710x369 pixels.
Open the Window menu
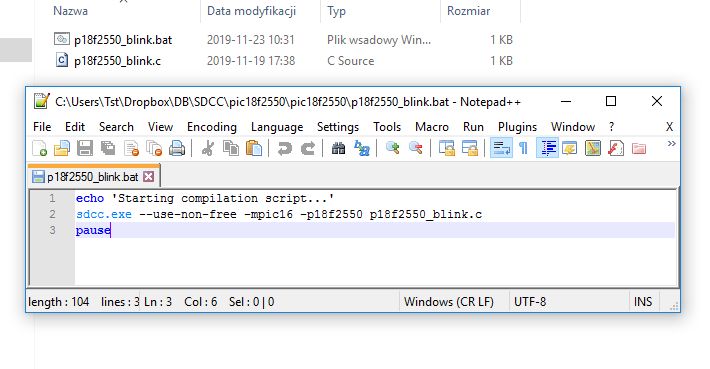pos(573,127)
